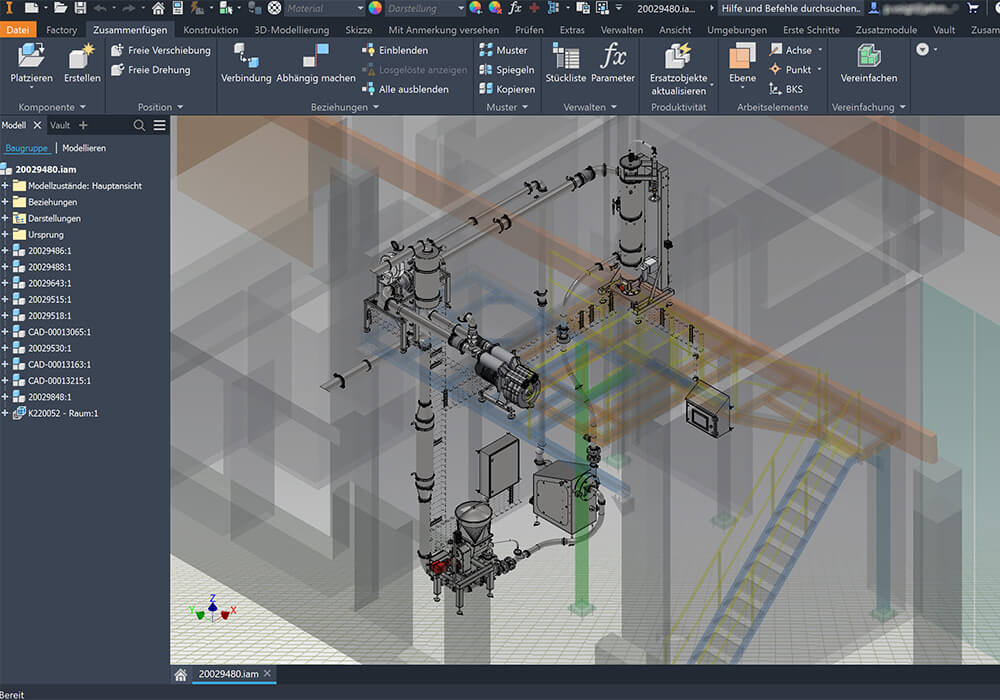Click the Open folder icon in quick access toolbar
This screenshot has width=1000, height=700.
[61, 8]
